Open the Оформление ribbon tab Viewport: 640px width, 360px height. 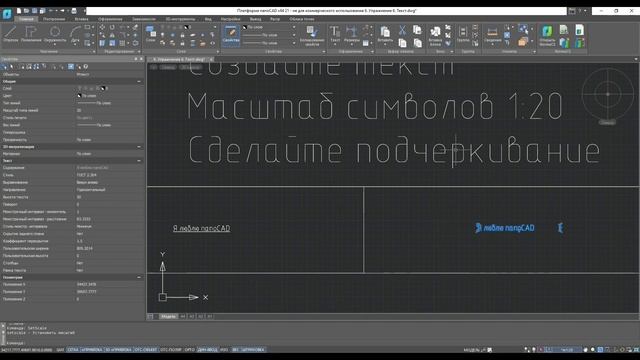click(110, 19)
